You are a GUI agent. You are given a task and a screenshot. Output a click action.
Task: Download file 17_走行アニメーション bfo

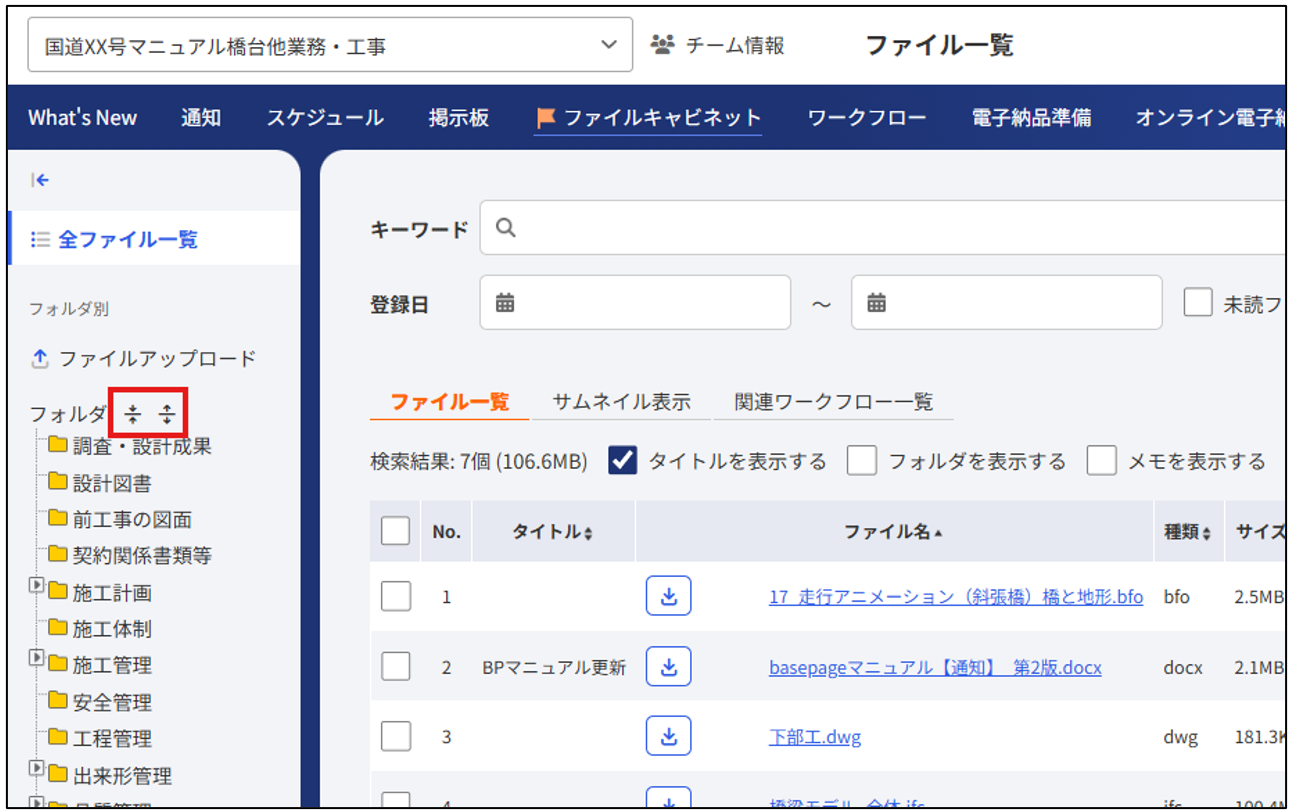669,596
